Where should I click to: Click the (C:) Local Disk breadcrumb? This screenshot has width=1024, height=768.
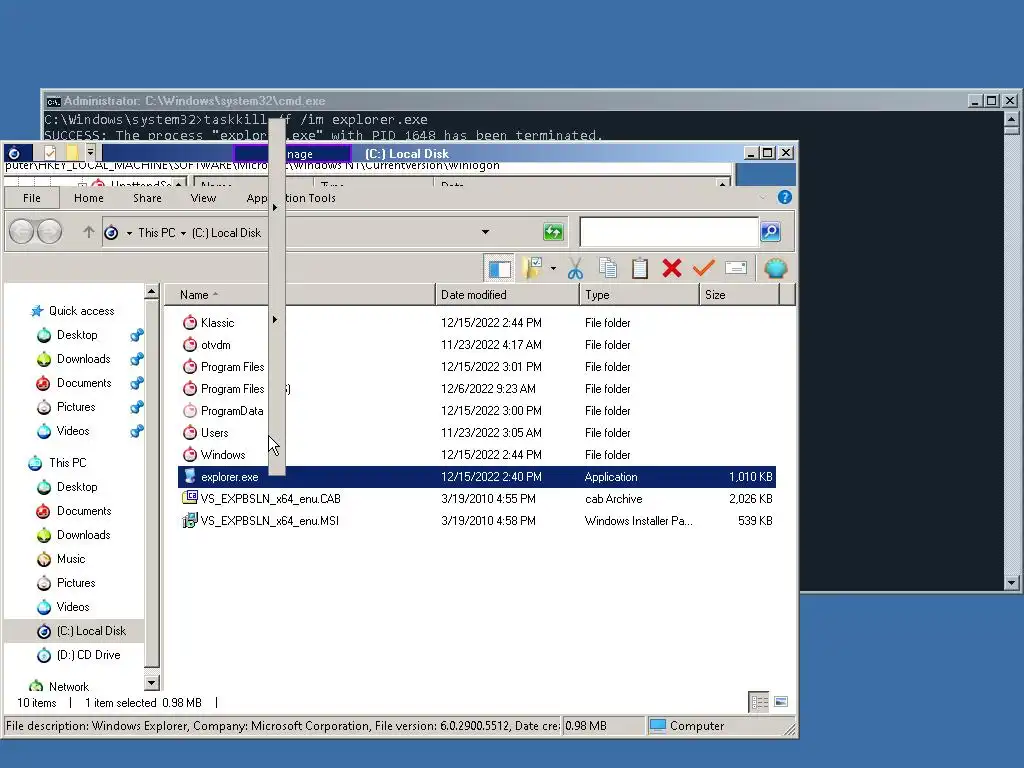coord(226,232)
